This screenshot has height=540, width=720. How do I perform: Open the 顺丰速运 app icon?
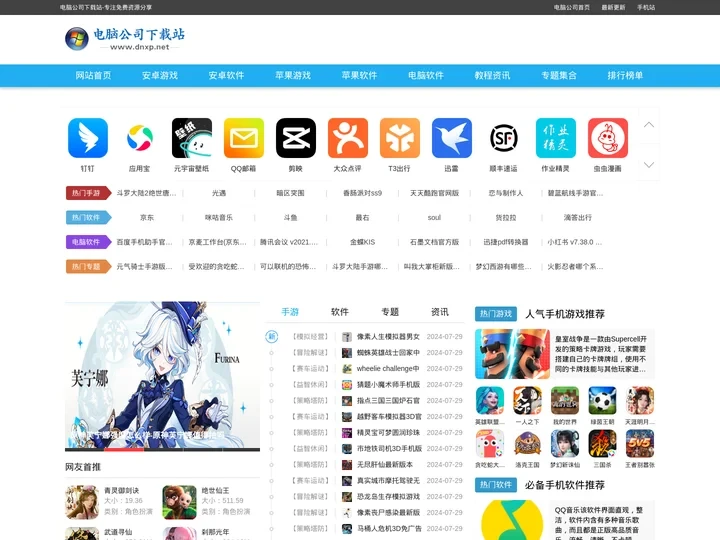pyautogui.click(x=504, y=138)
